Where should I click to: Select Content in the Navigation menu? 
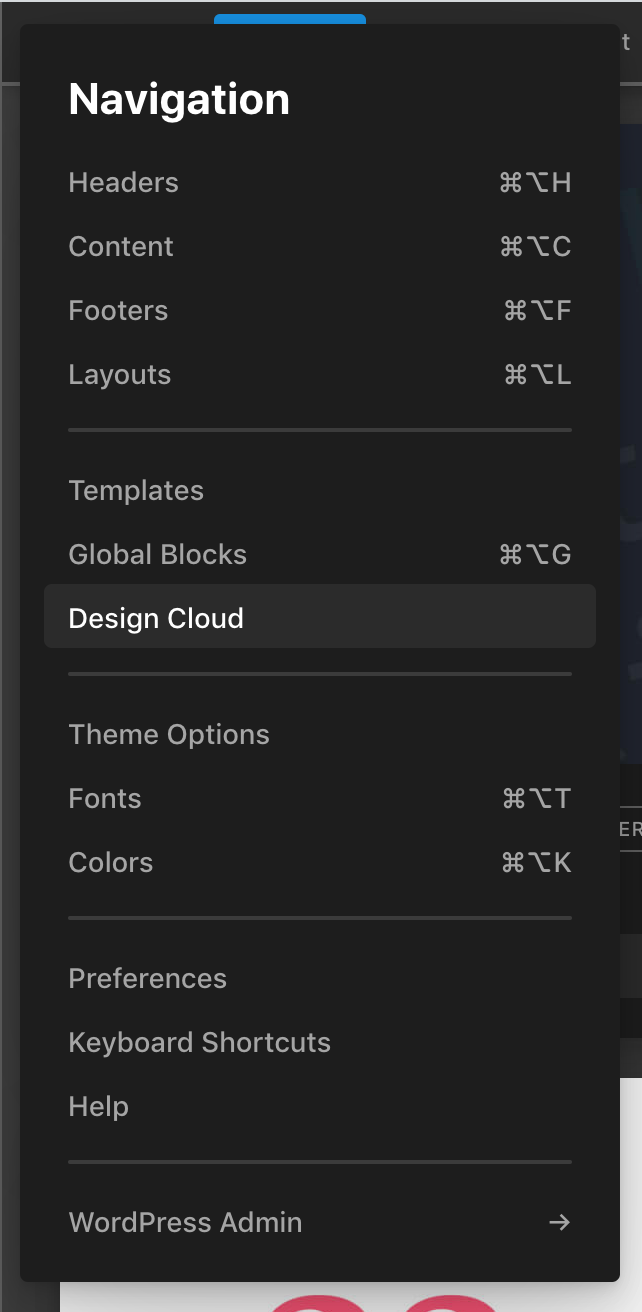pos(320,247)
